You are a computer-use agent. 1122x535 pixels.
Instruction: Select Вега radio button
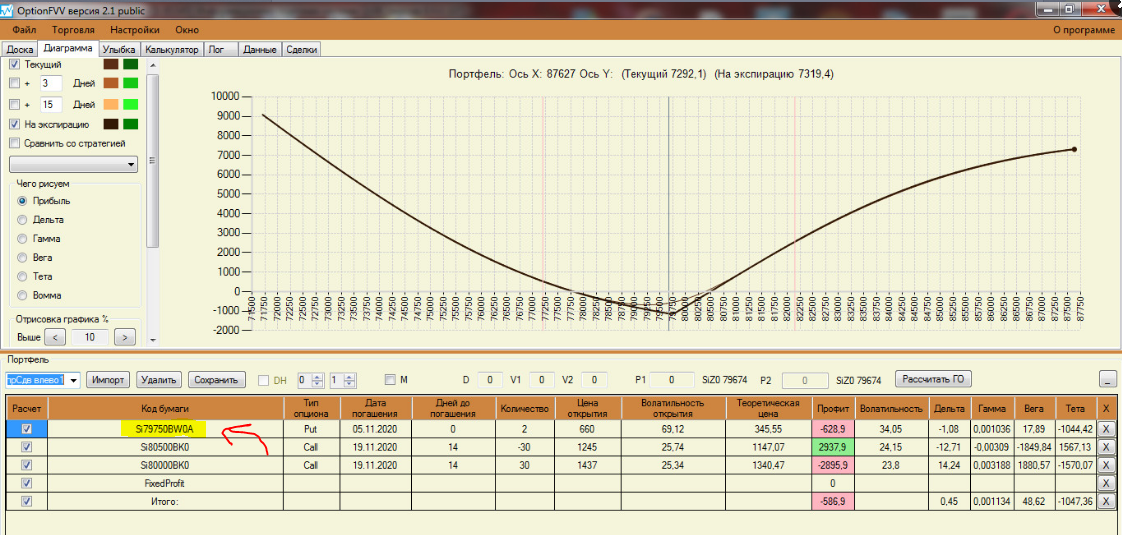(21, 257)
